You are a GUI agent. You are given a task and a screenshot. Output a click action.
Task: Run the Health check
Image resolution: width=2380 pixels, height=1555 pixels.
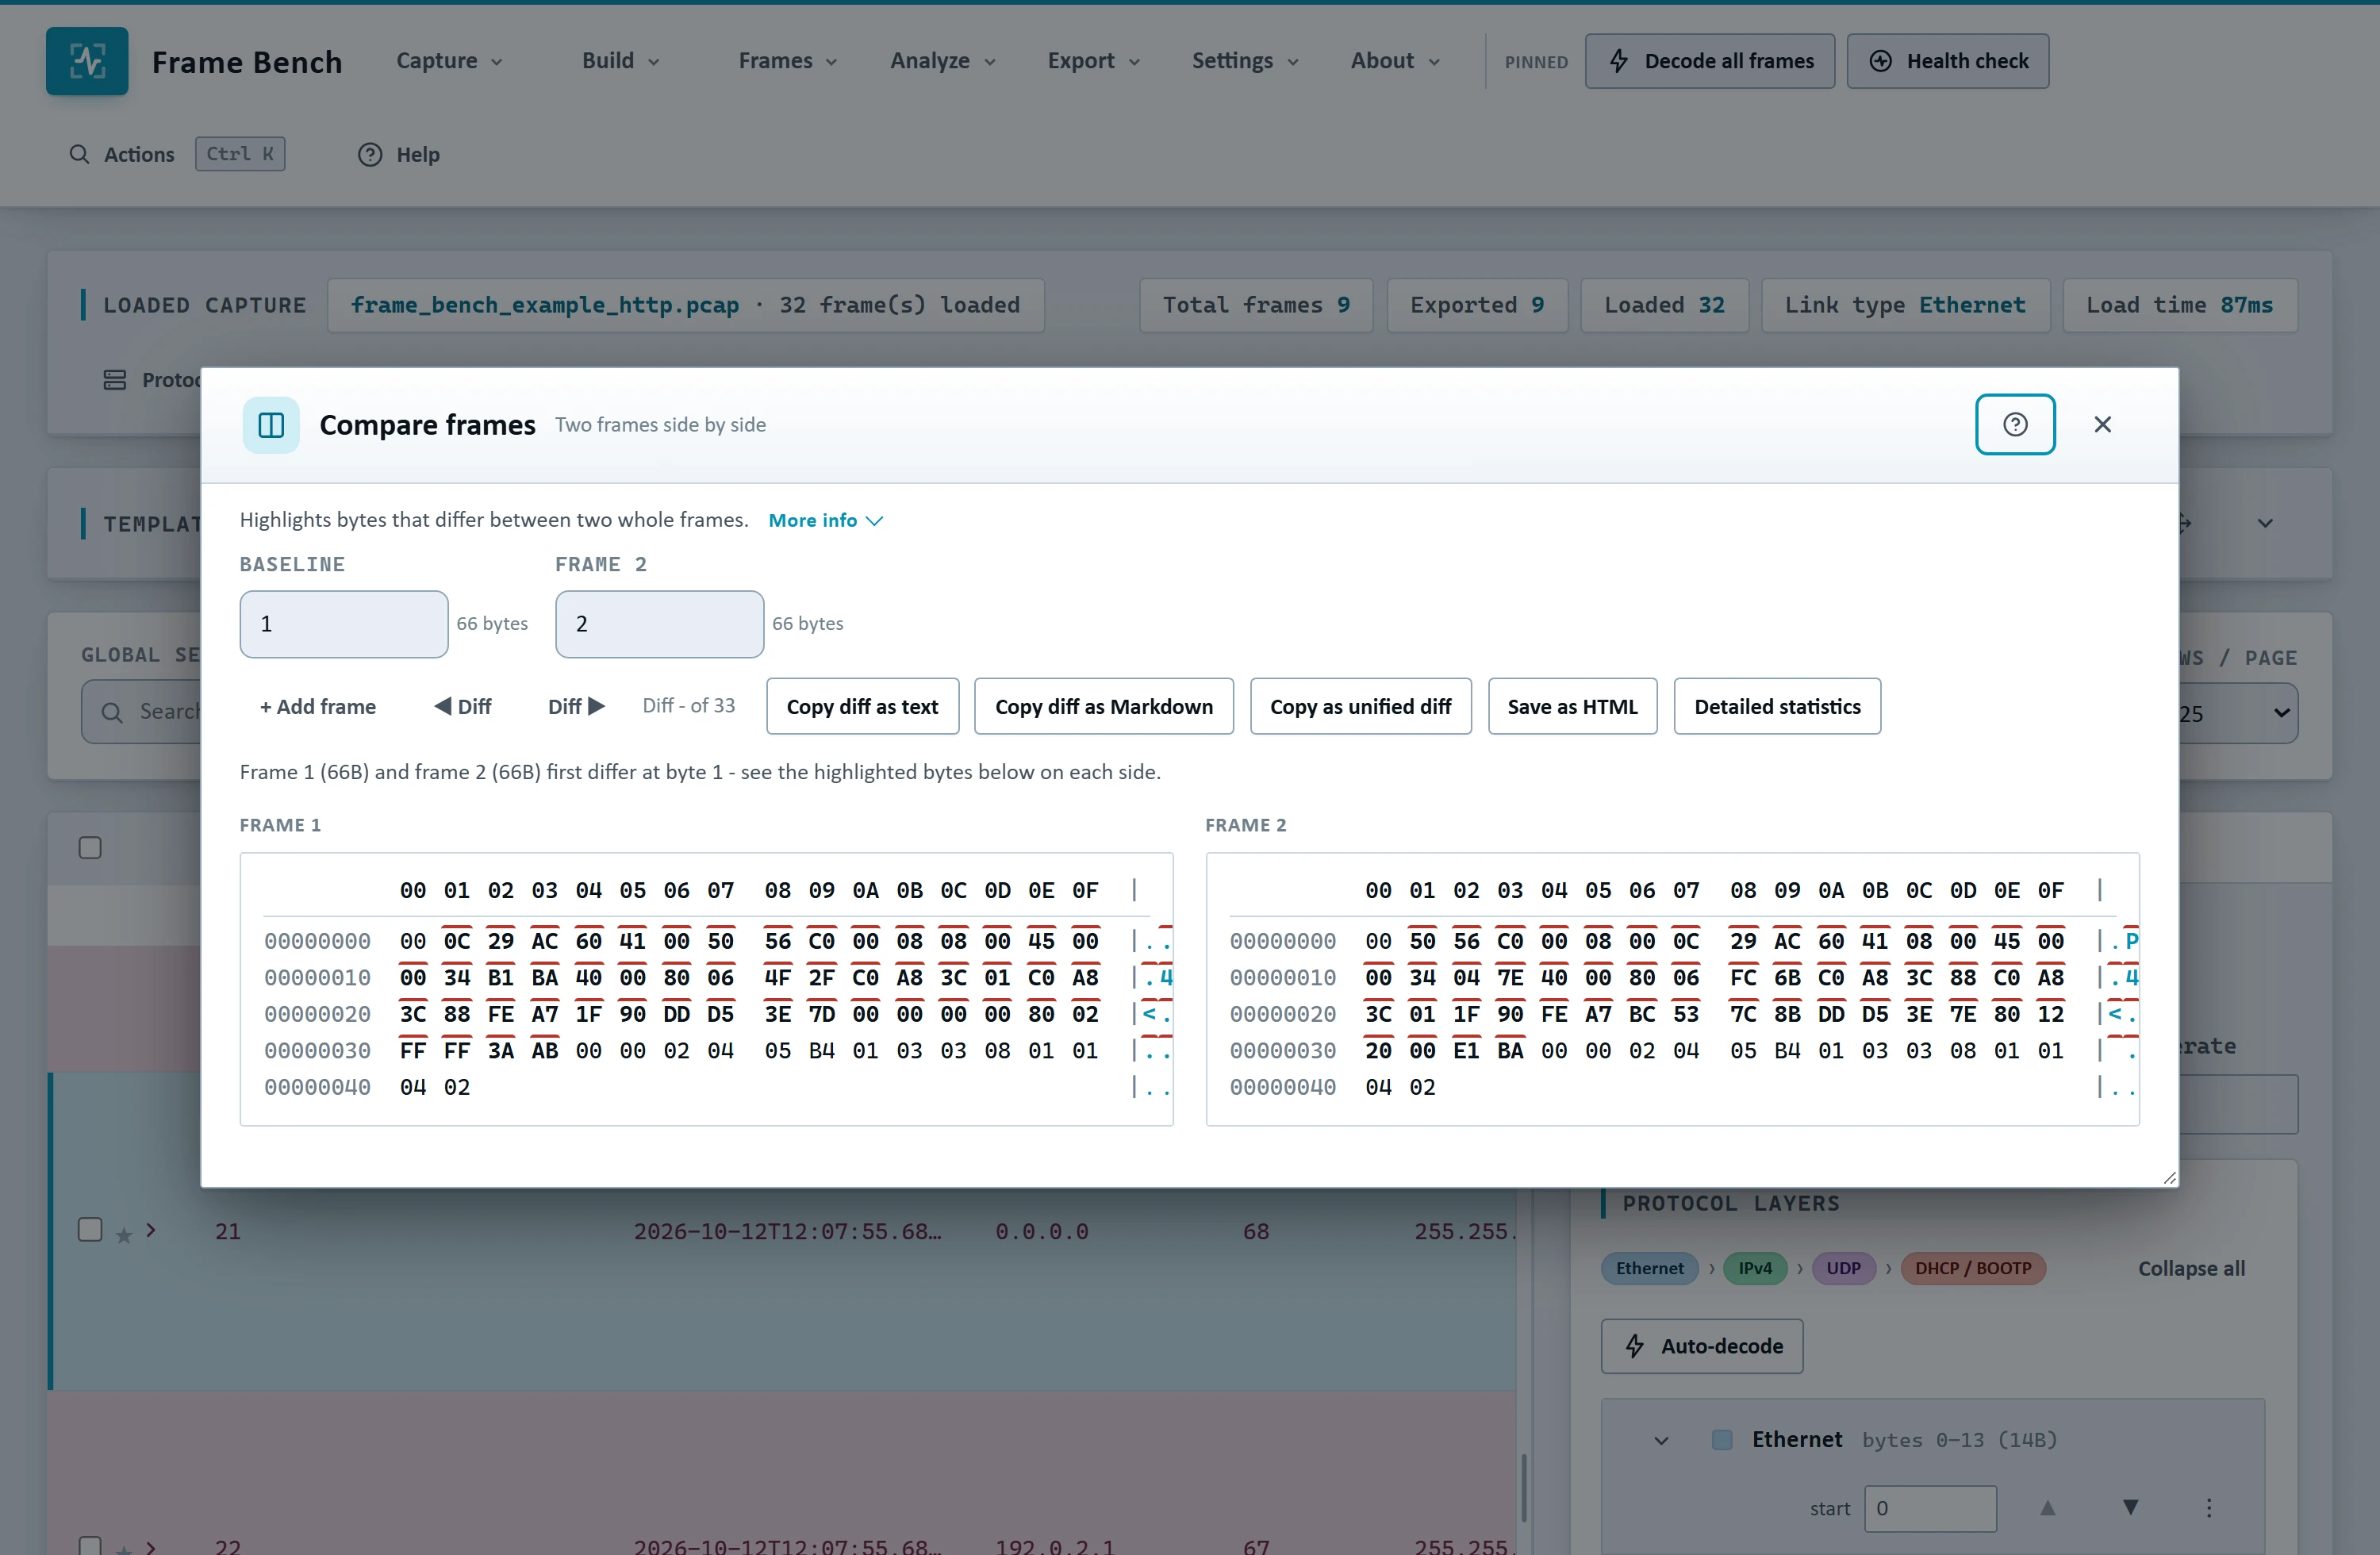click(x=1947, y=61)
